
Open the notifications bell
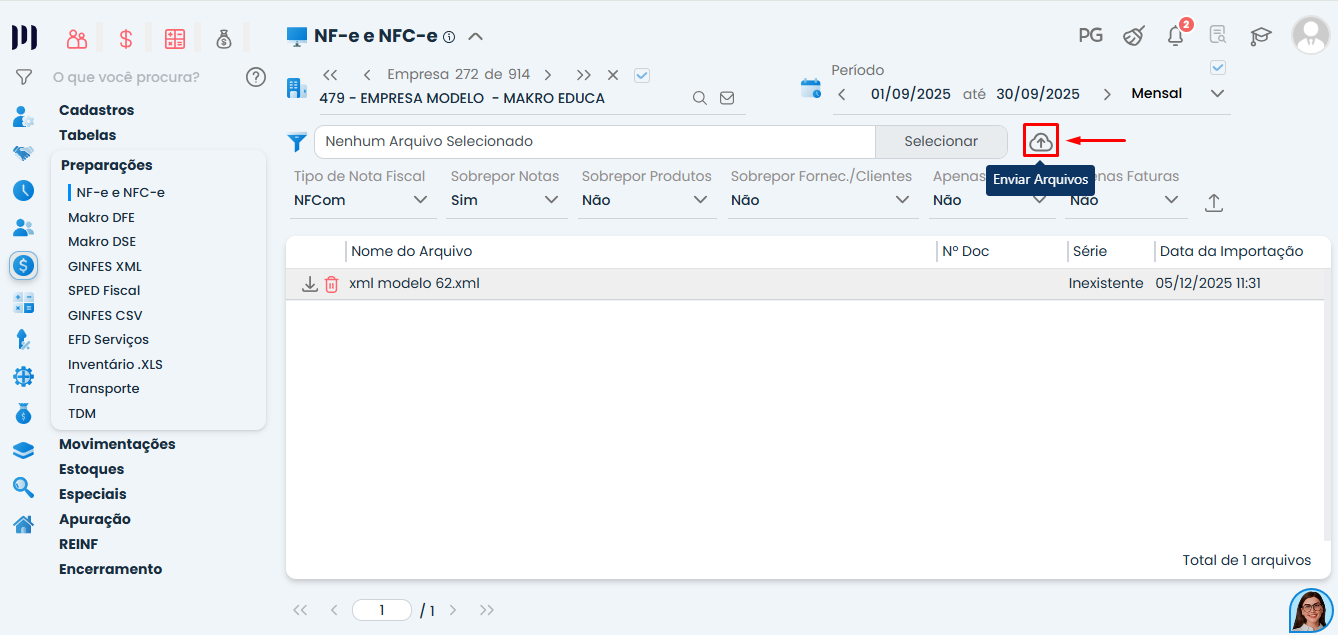1176,35
